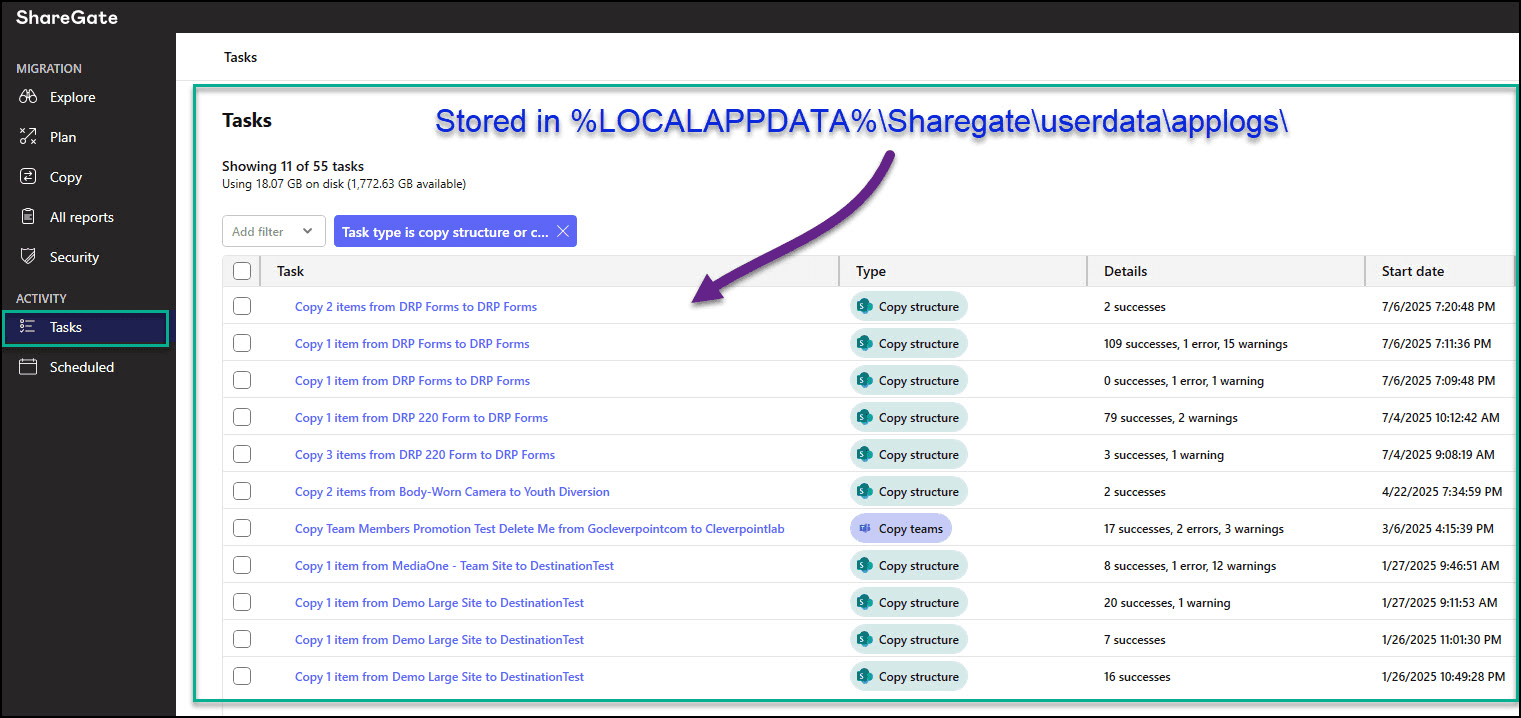The image size is (1521, 718).
Task: Click the Copy Team Members Promotion Test link
Action: pos(540,528)
